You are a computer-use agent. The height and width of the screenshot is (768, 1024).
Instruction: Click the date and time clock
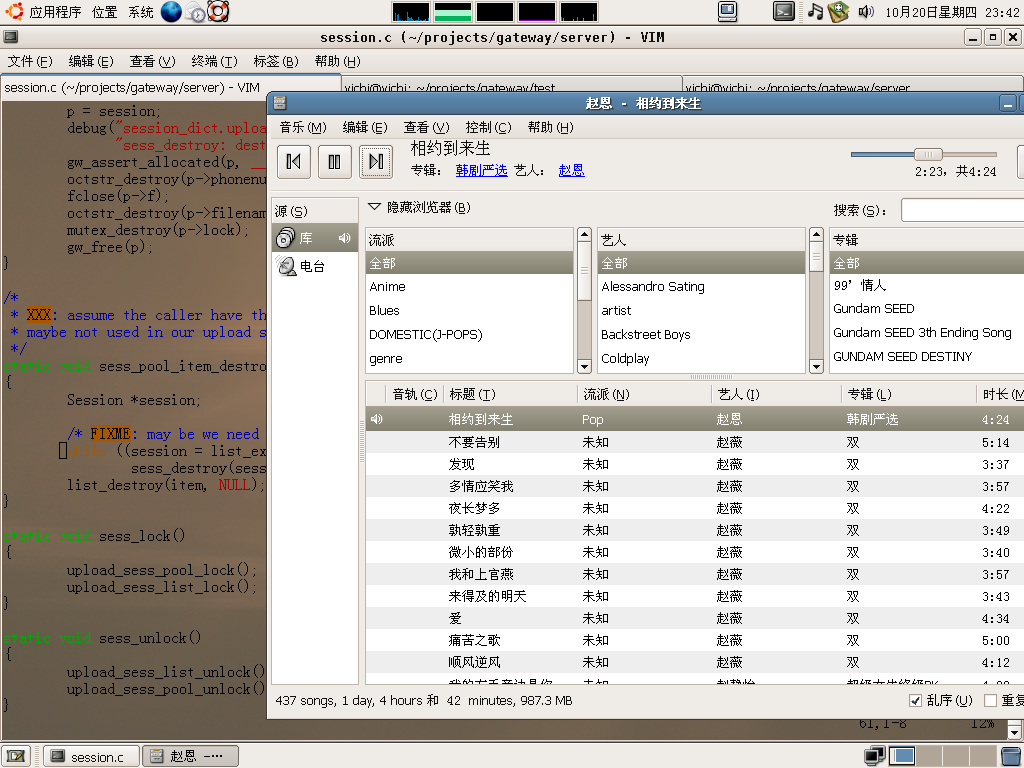pyautogui.click(x=953, y=12)
